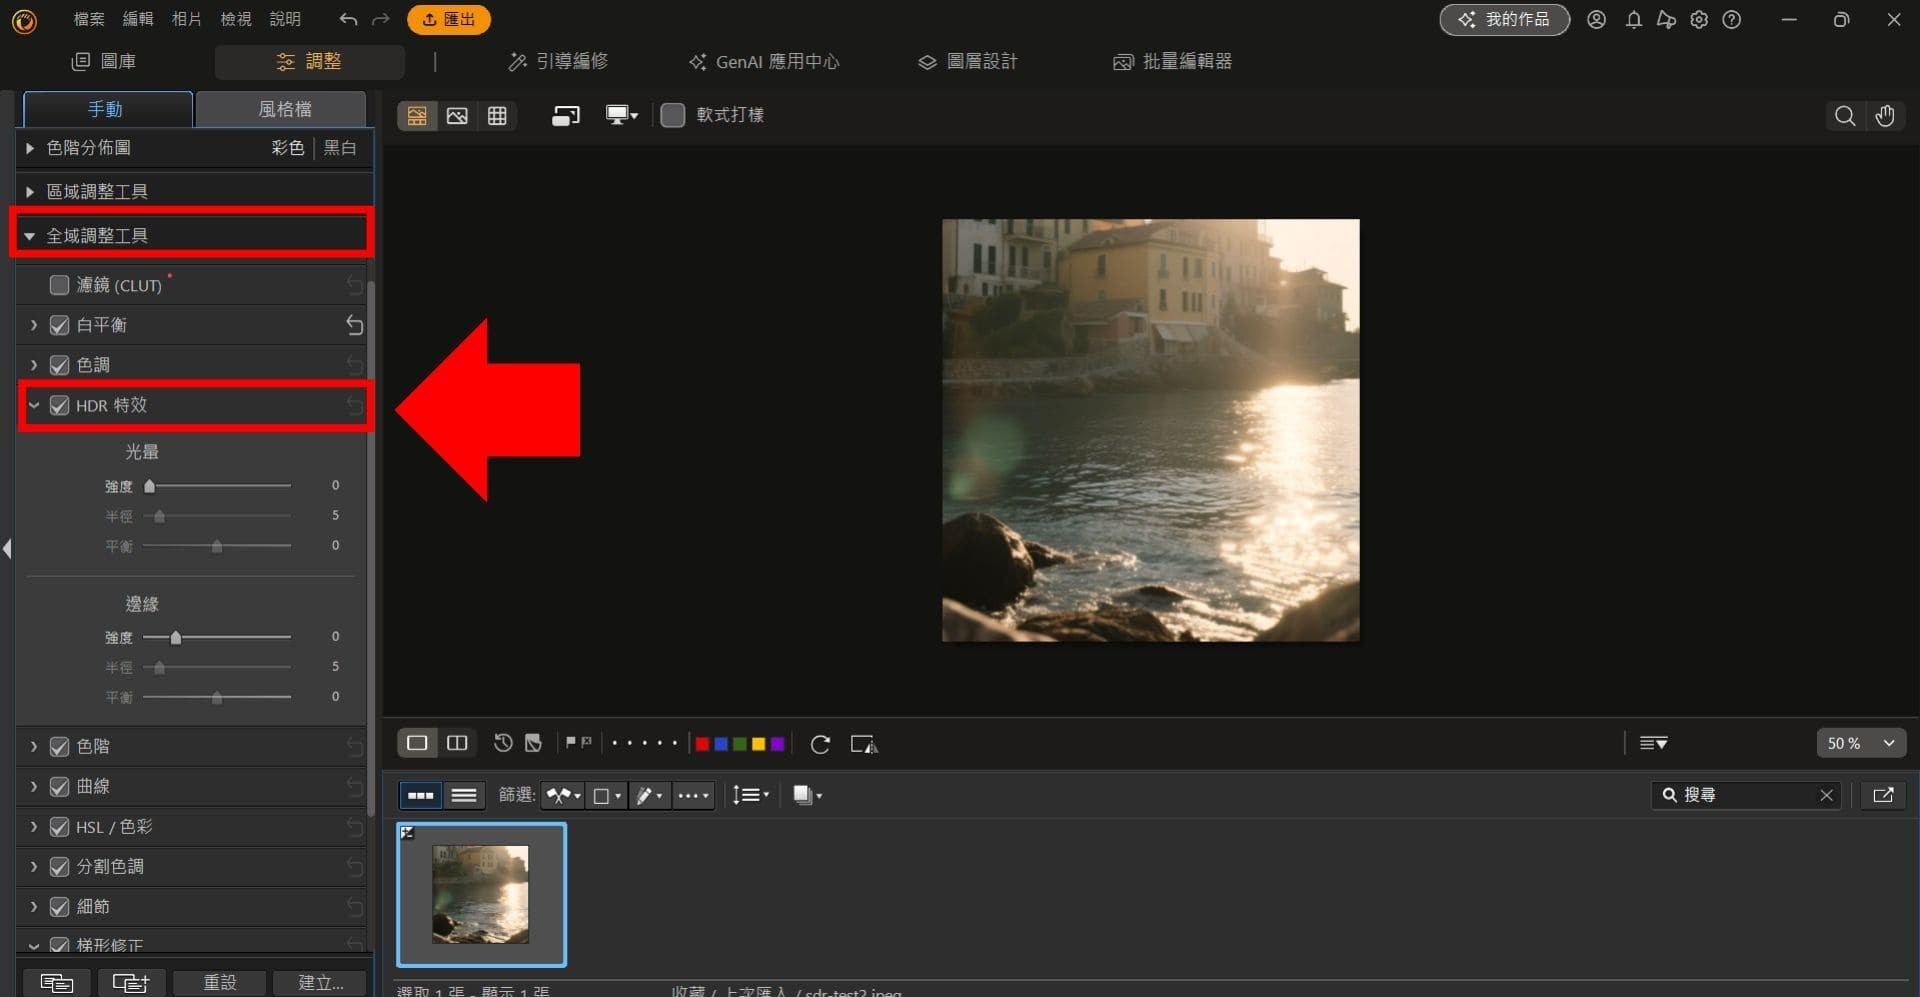Open the help question mark icon
This screenshot has height=997, width=1920.
pyautogui.click(x=1732, y=19)
